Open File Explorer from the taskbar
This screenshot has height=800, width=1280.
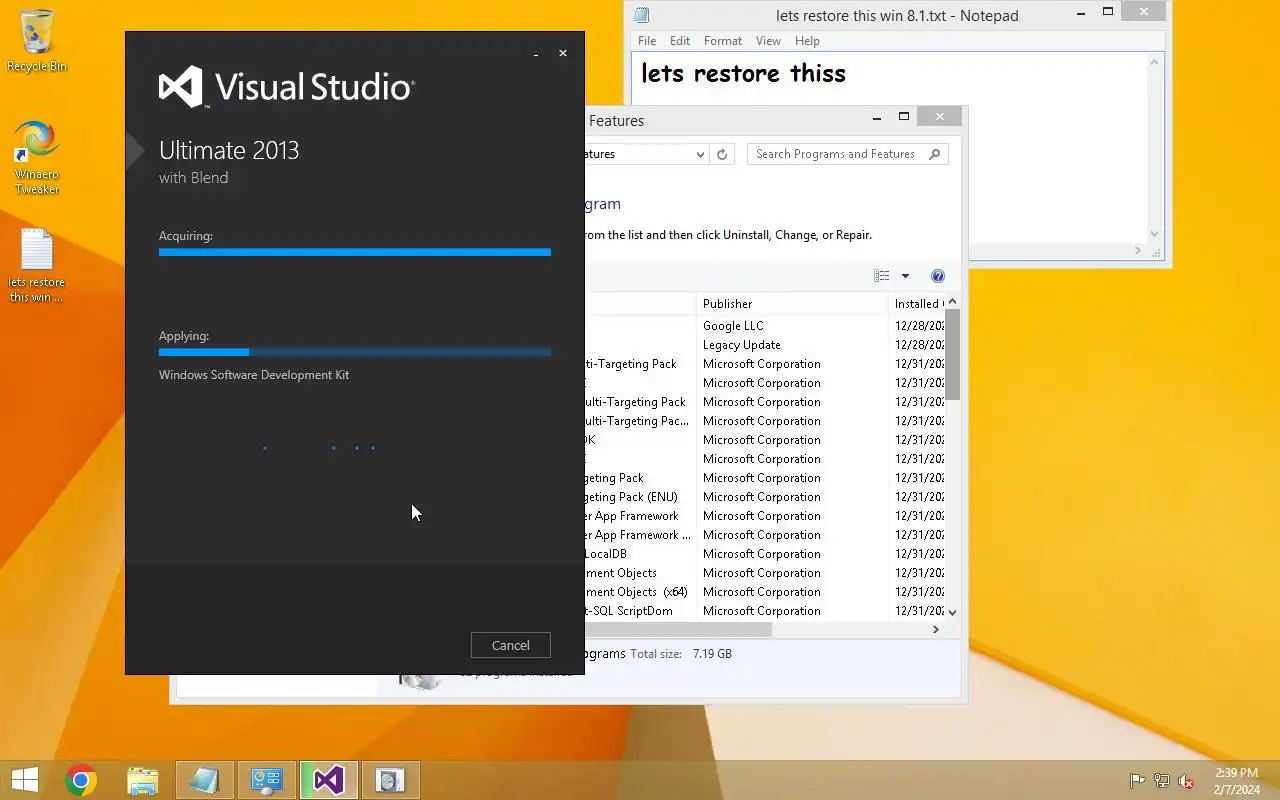[x=143, y=780]
